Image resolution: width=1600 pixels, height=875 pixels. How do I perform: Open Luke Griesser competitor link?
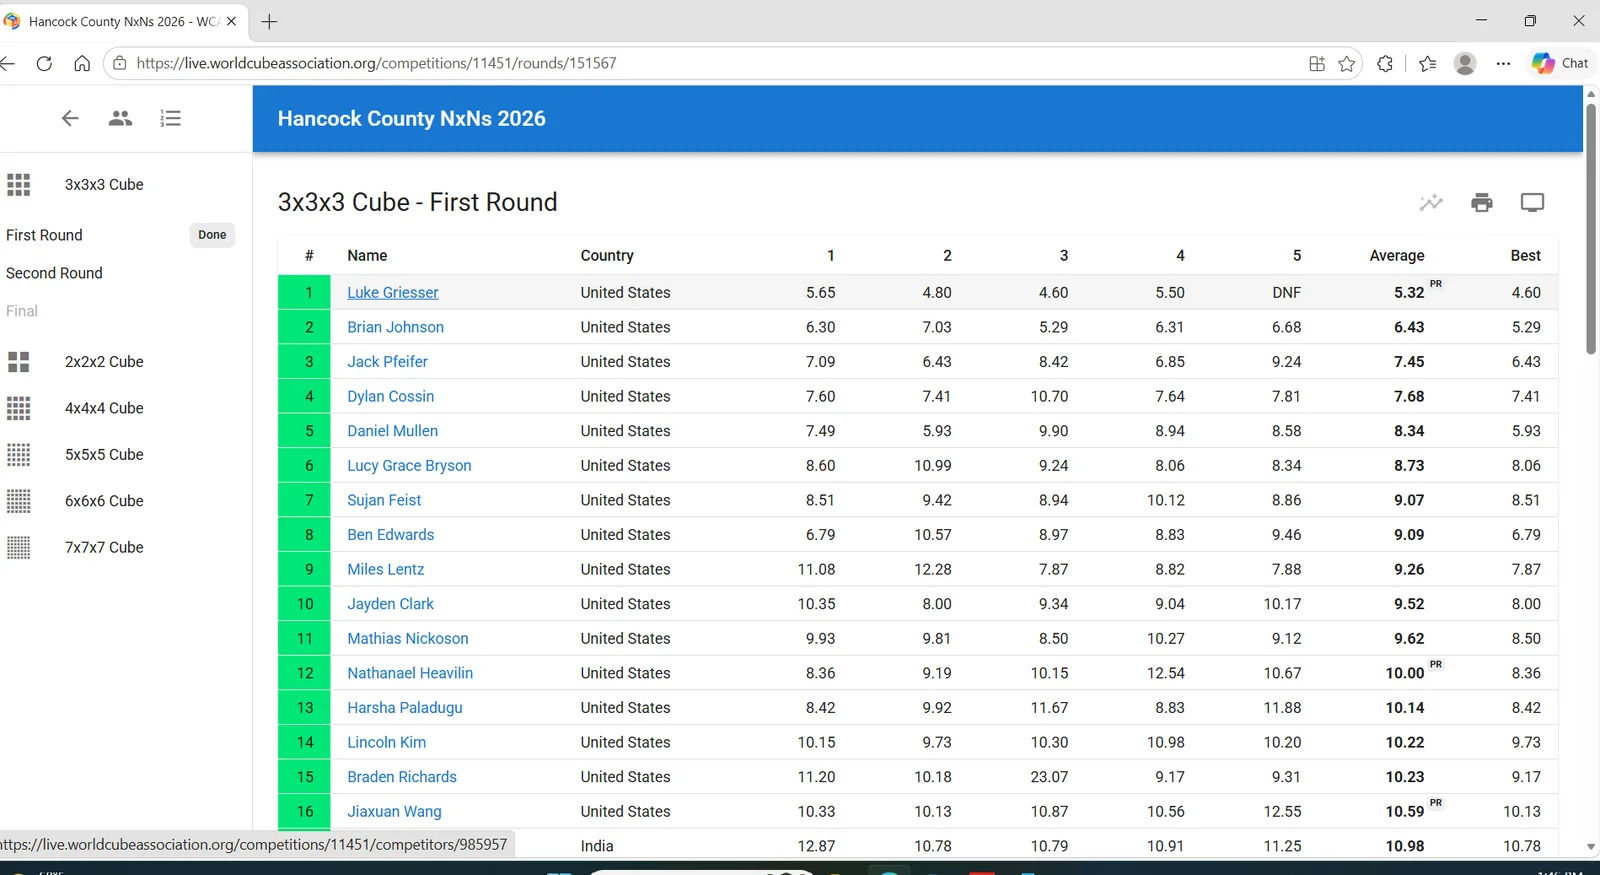point(393,292)
